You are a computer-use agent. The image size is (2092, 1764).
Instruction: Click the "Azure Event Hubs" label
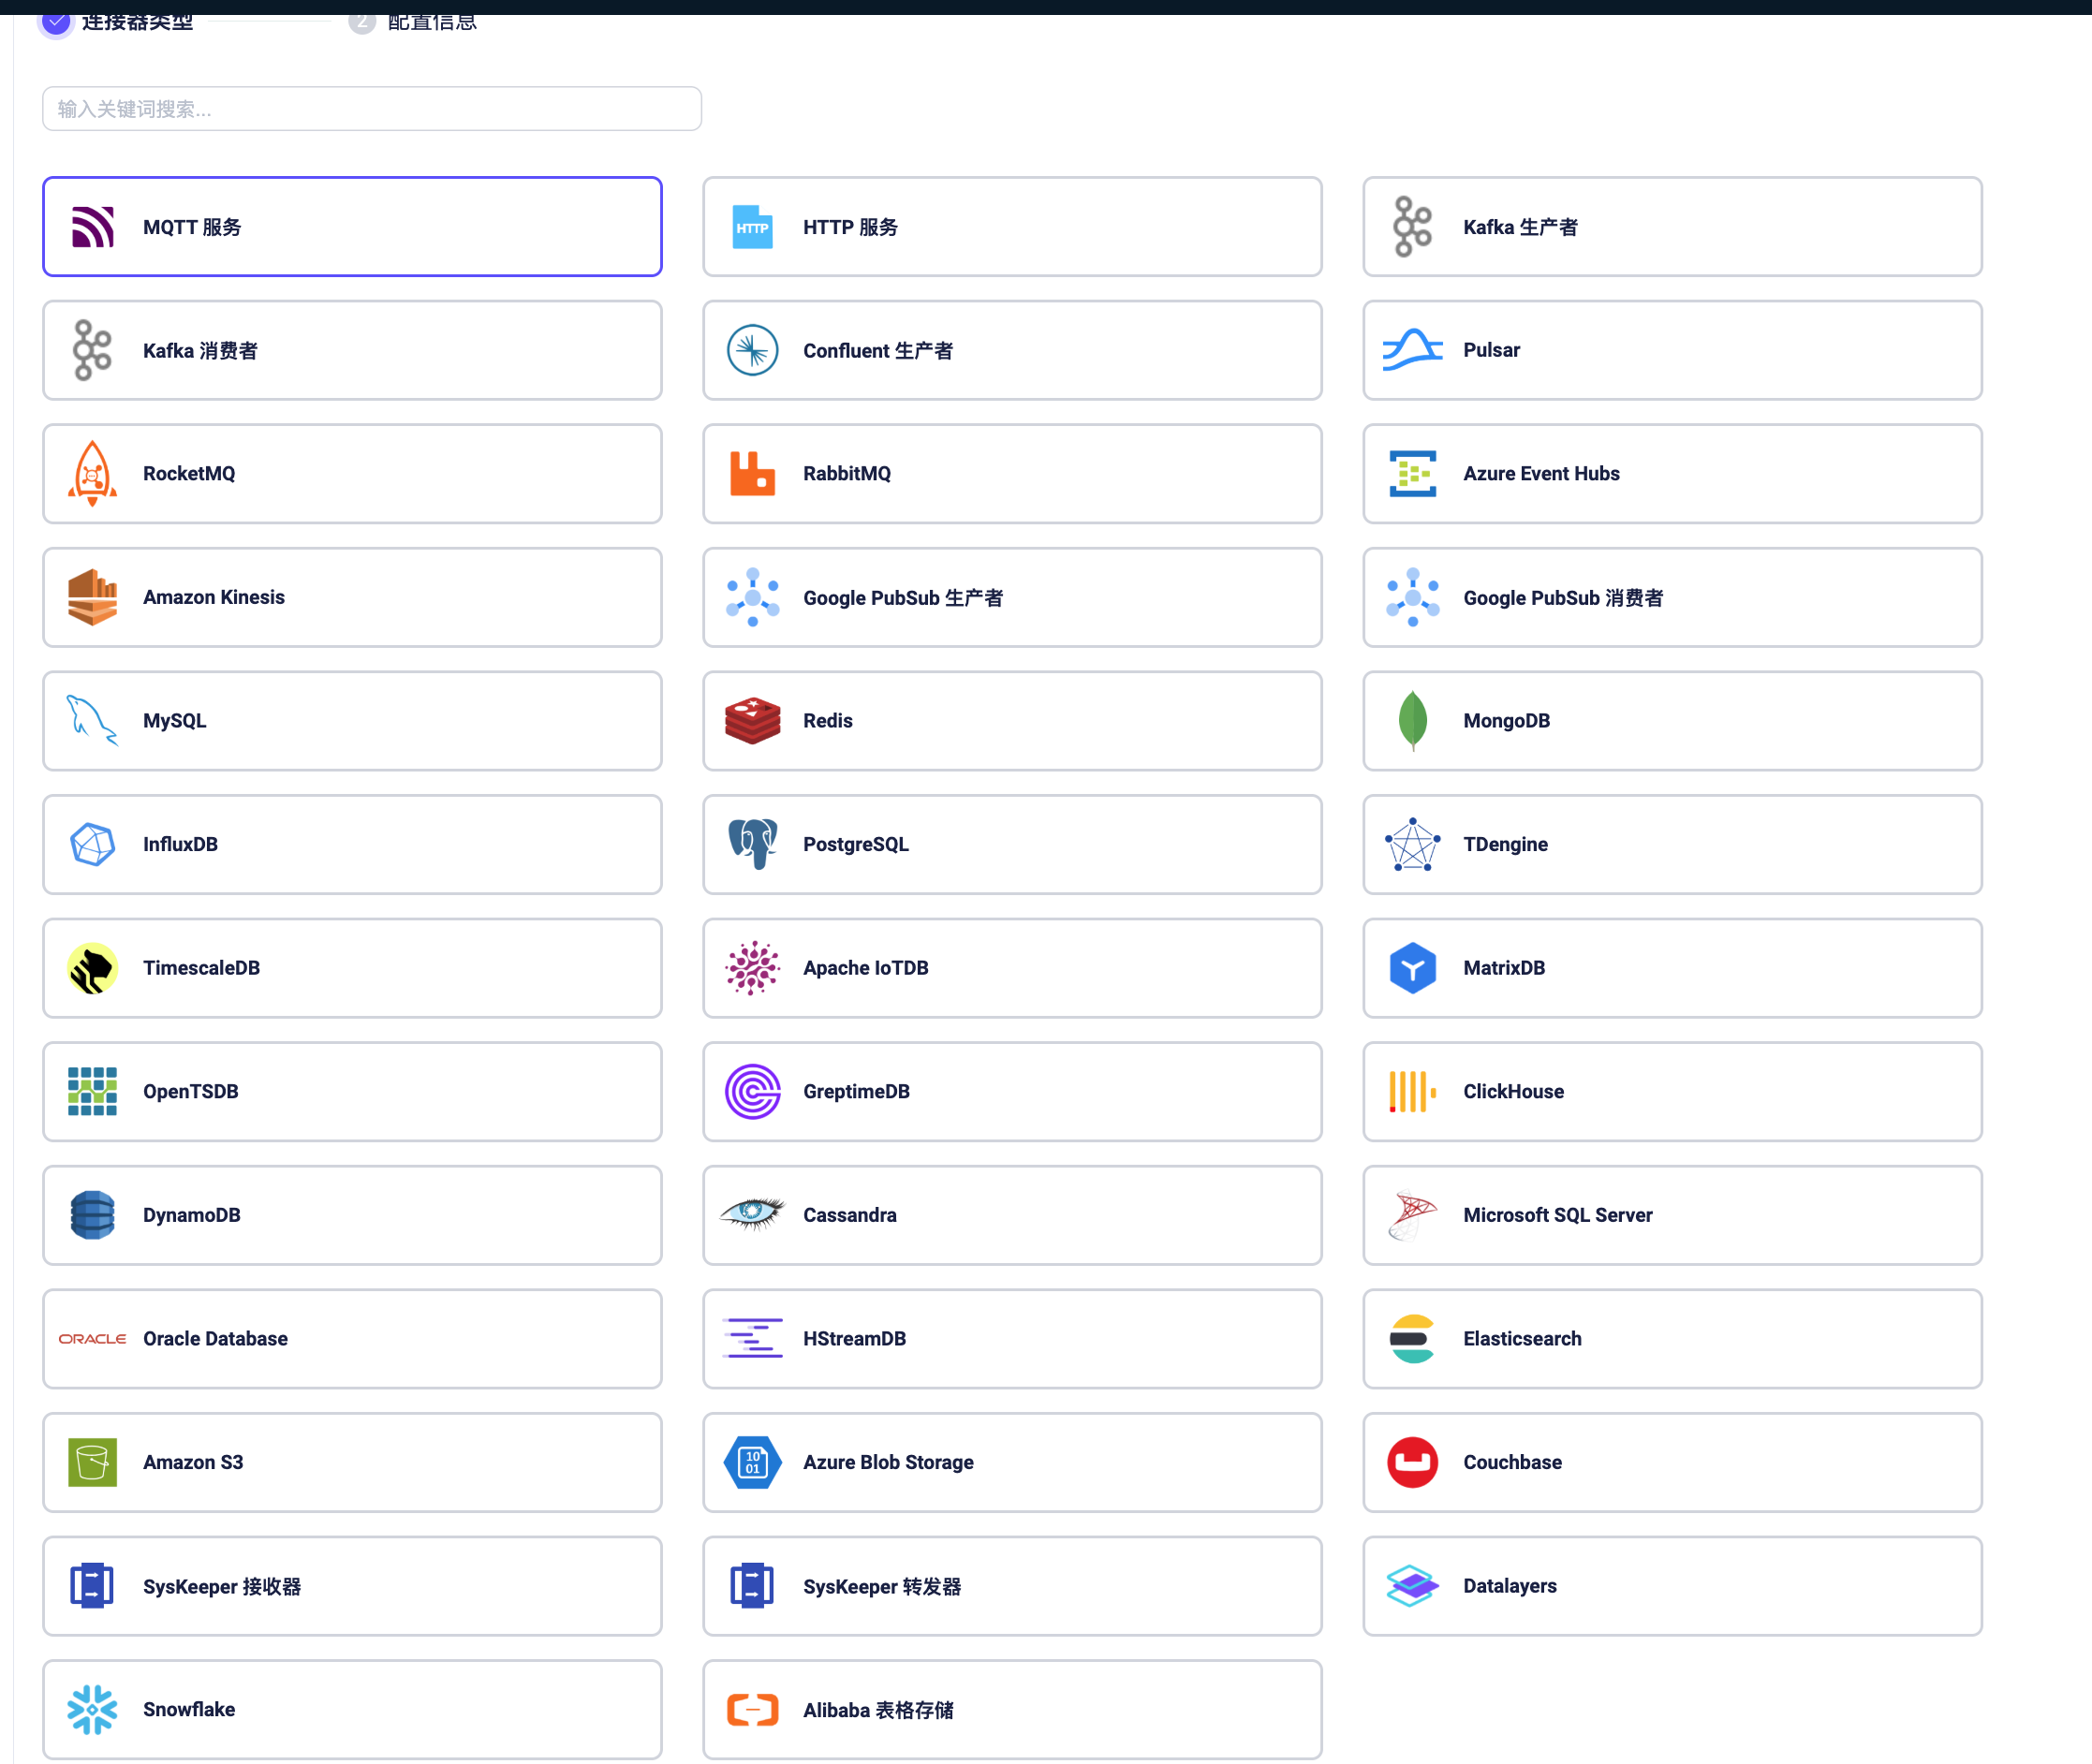pos(1541,473)
